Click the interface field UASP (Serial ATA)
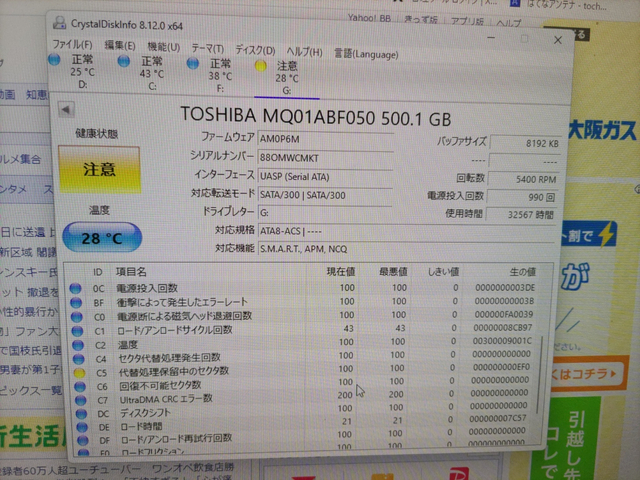Screen dimensions: 640x480 [325, 177]
